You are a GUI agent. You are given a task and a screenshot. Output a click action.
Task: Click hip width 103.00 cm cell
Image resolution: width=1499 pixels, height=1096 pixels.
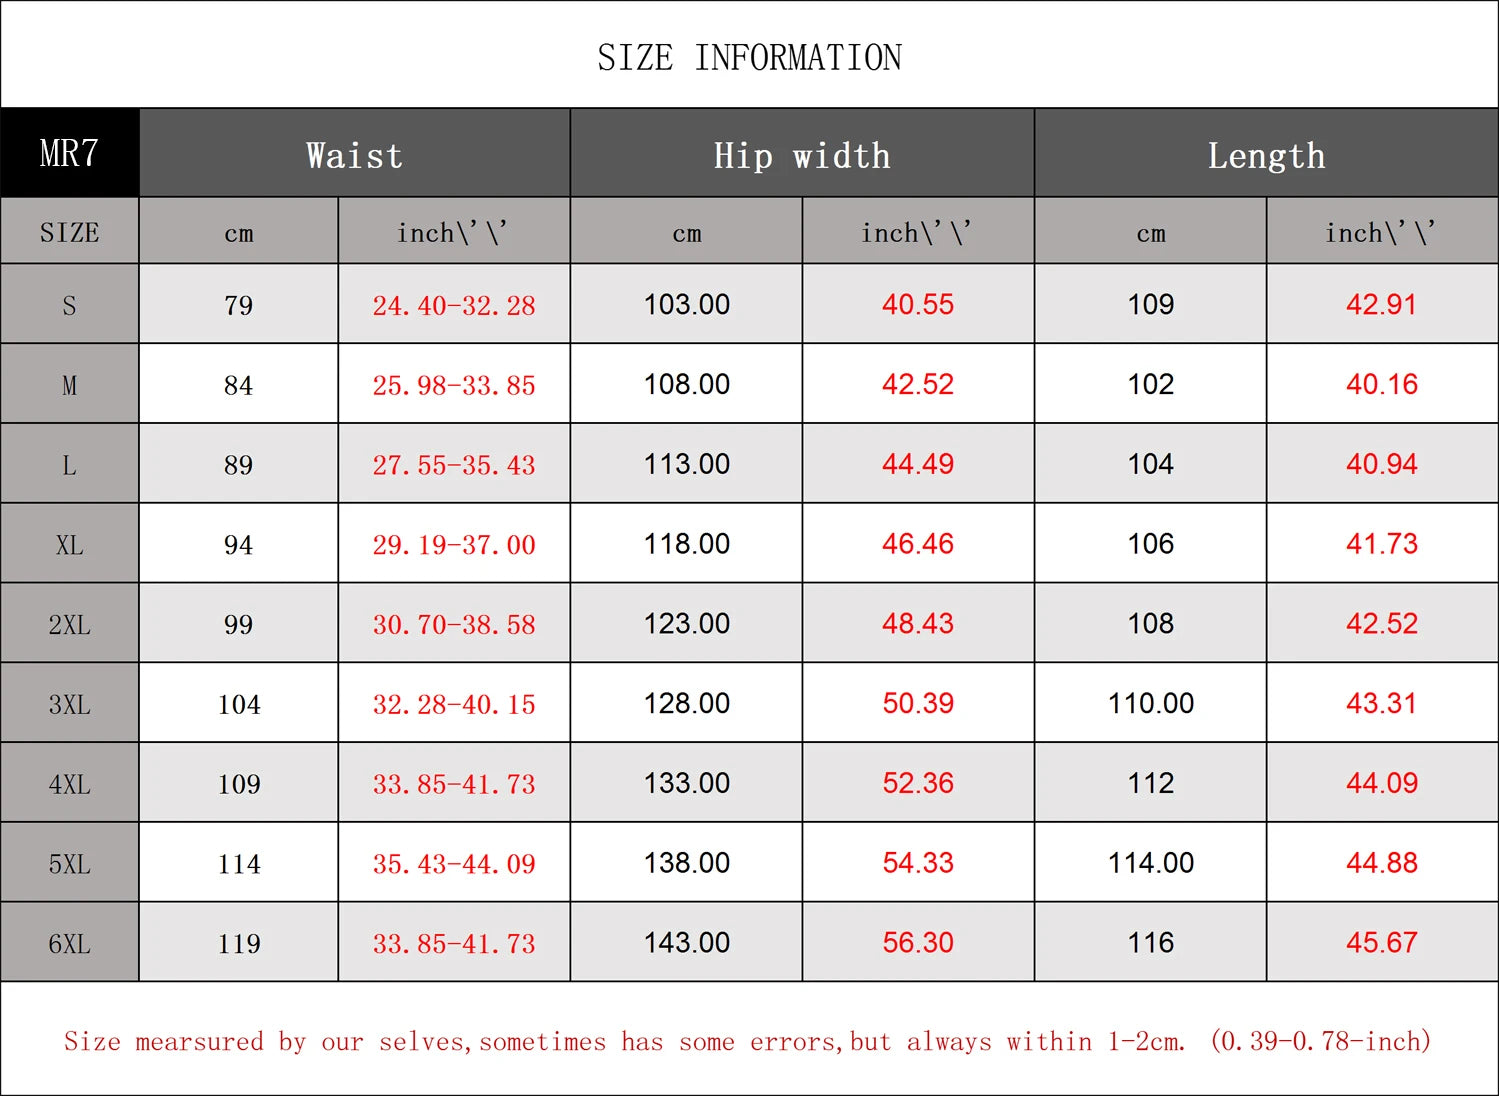coord(686,304)
